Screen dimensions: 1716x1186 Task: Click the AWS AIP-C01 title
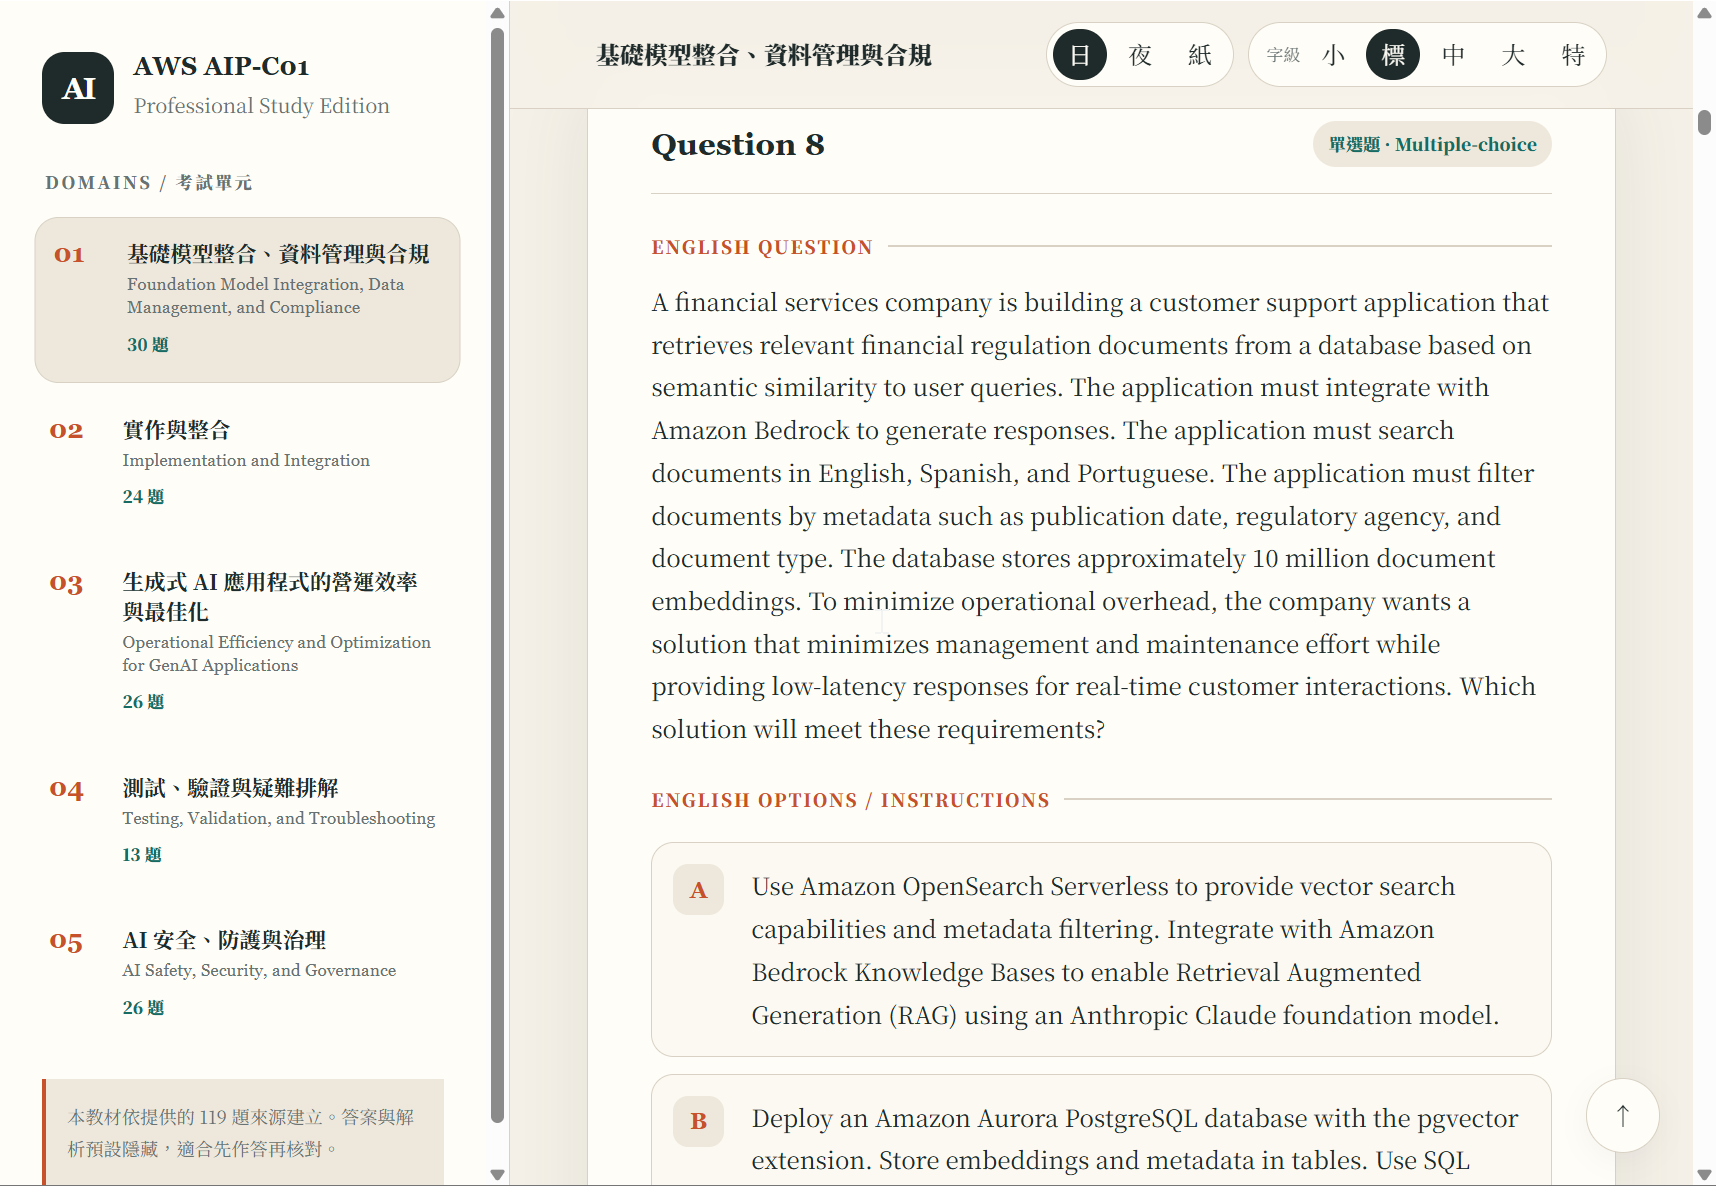point(221,66)
